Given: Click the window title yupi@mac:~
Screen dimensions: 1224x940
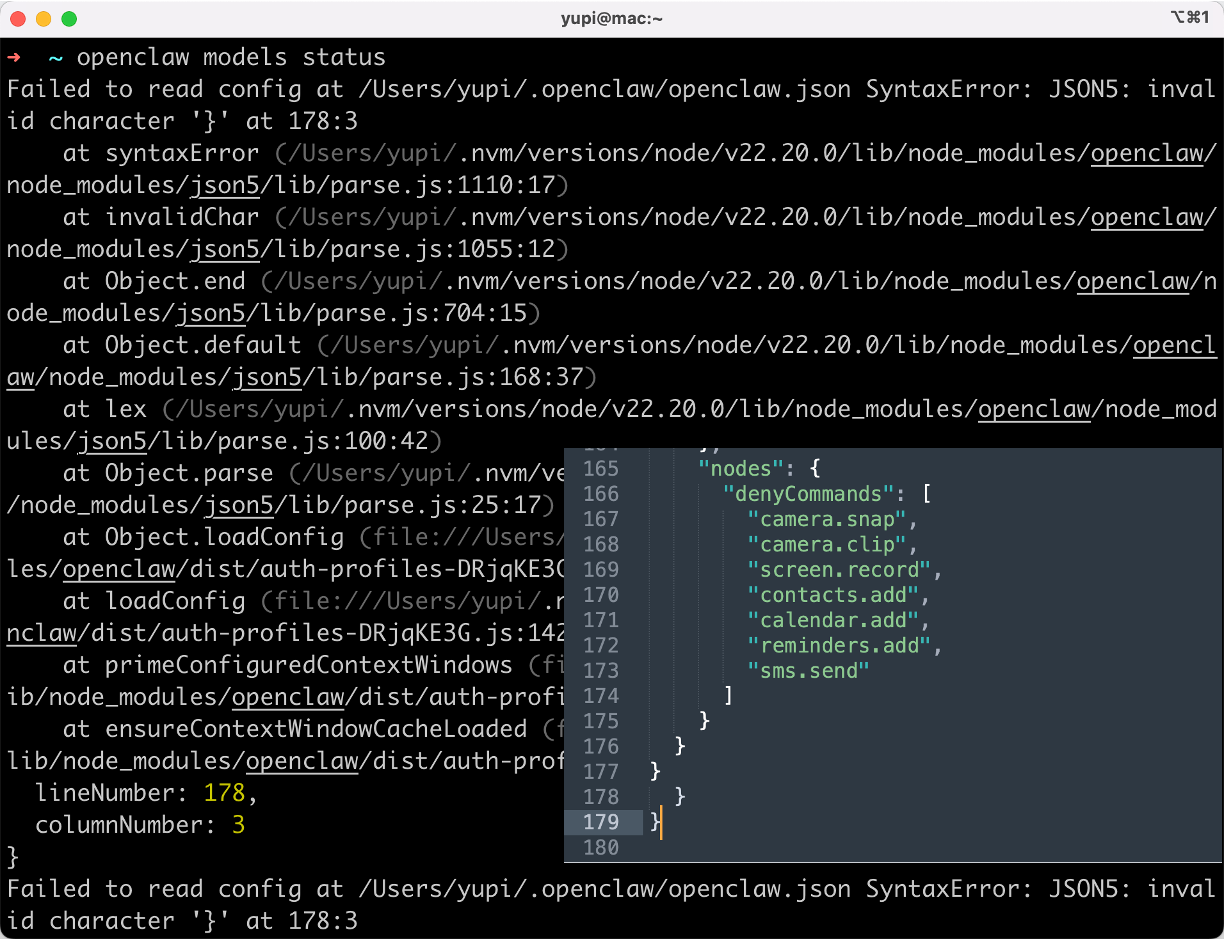Looking at the screenshot, I should tap(612, 19).
